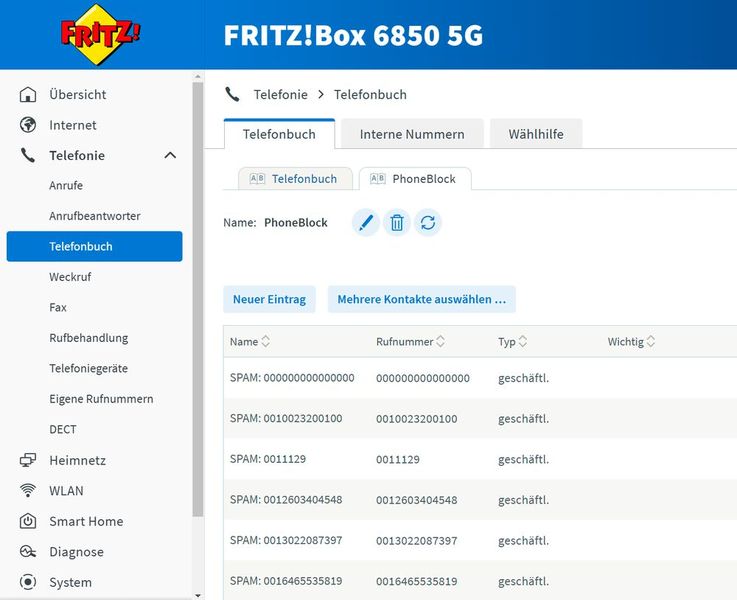Click the phone icon in the breadcrumb
This screenshot has height=600, width=737.
point(232,94)
